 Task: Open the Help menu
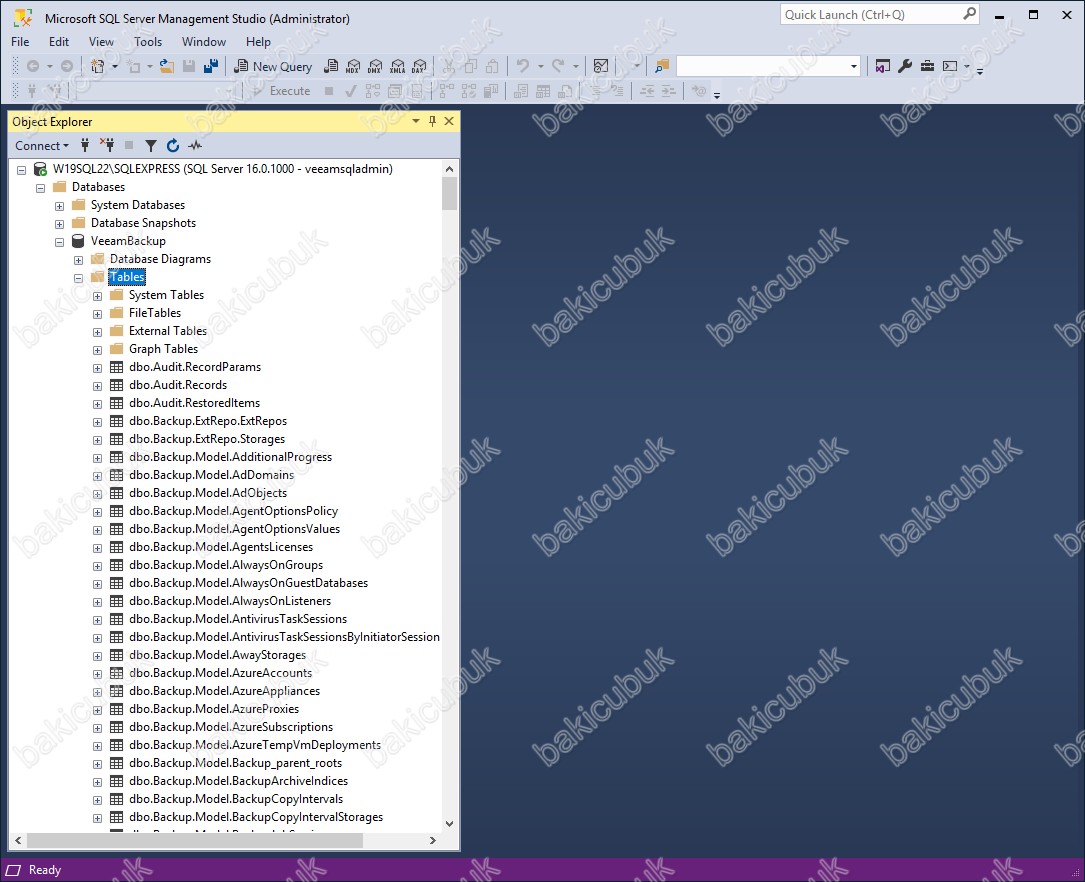(x=258, y=42)
